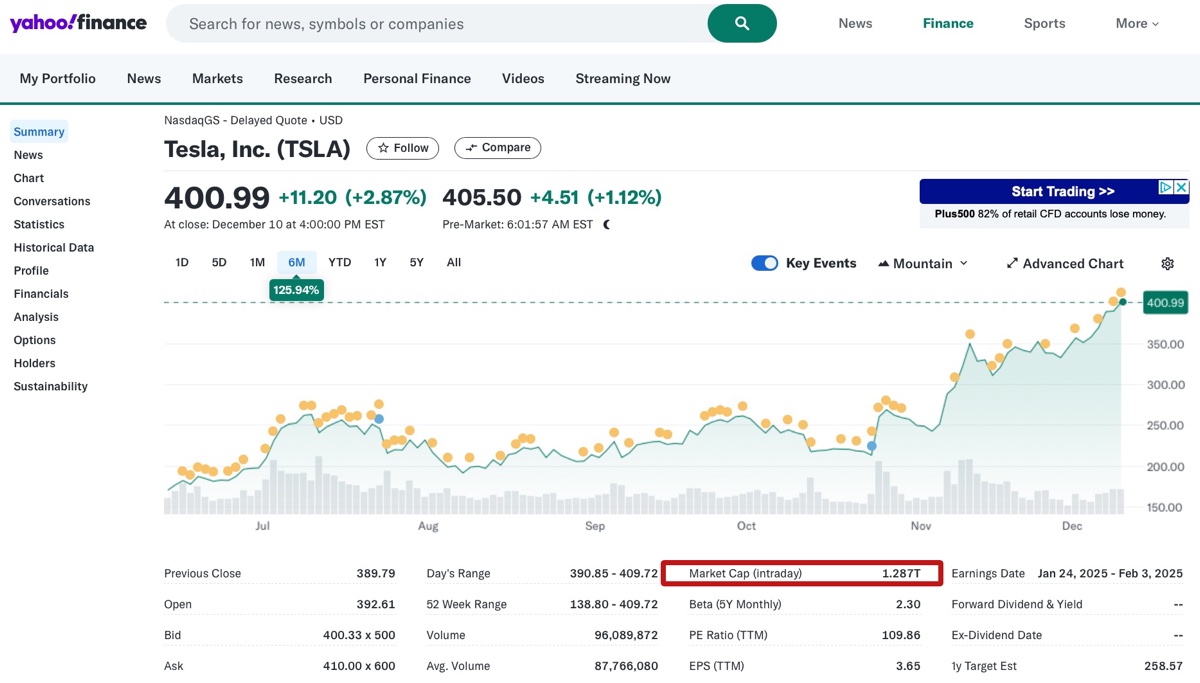Open the chart settings gear icon
This screenshot has height=683, width=1200.
pyautogui.click(x=1167, y=263)
